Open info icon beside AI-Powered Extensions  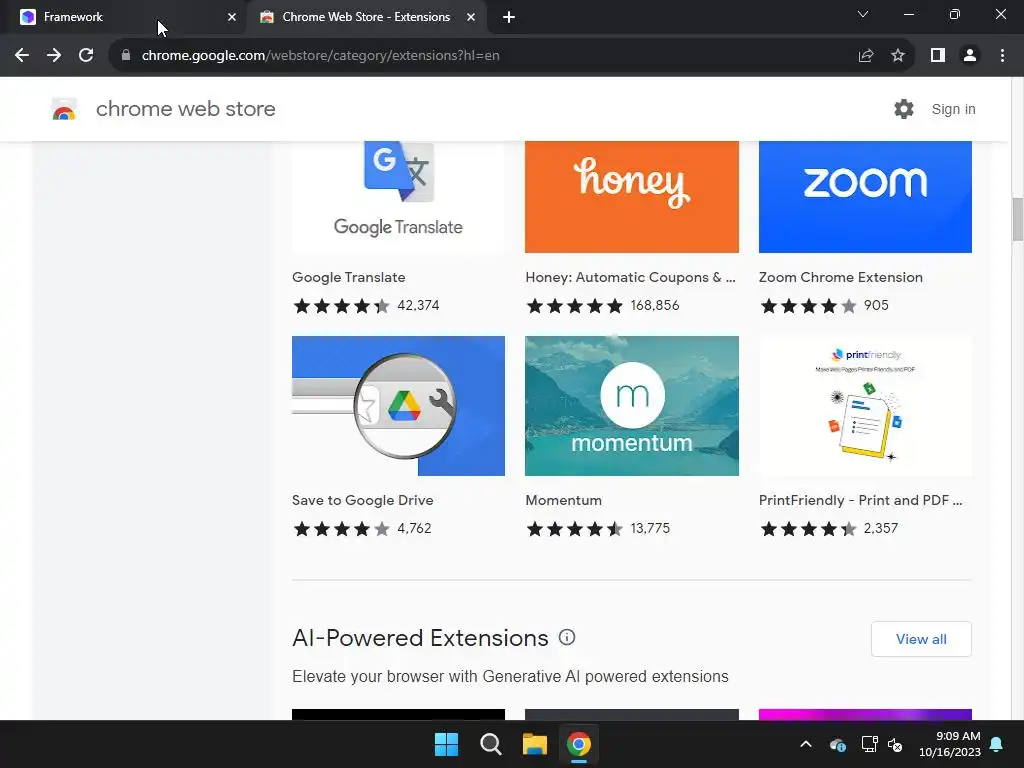click(567, 637)
